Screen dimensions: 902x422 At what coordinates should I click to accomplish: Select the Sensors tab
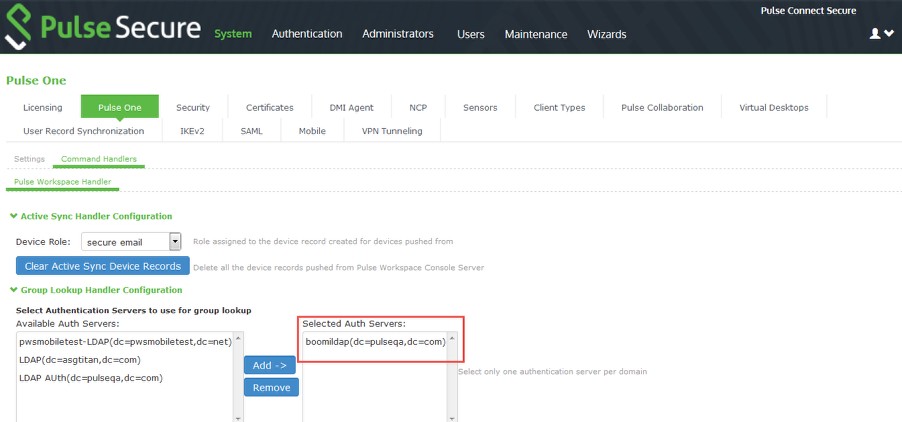(x=480, y=108)
